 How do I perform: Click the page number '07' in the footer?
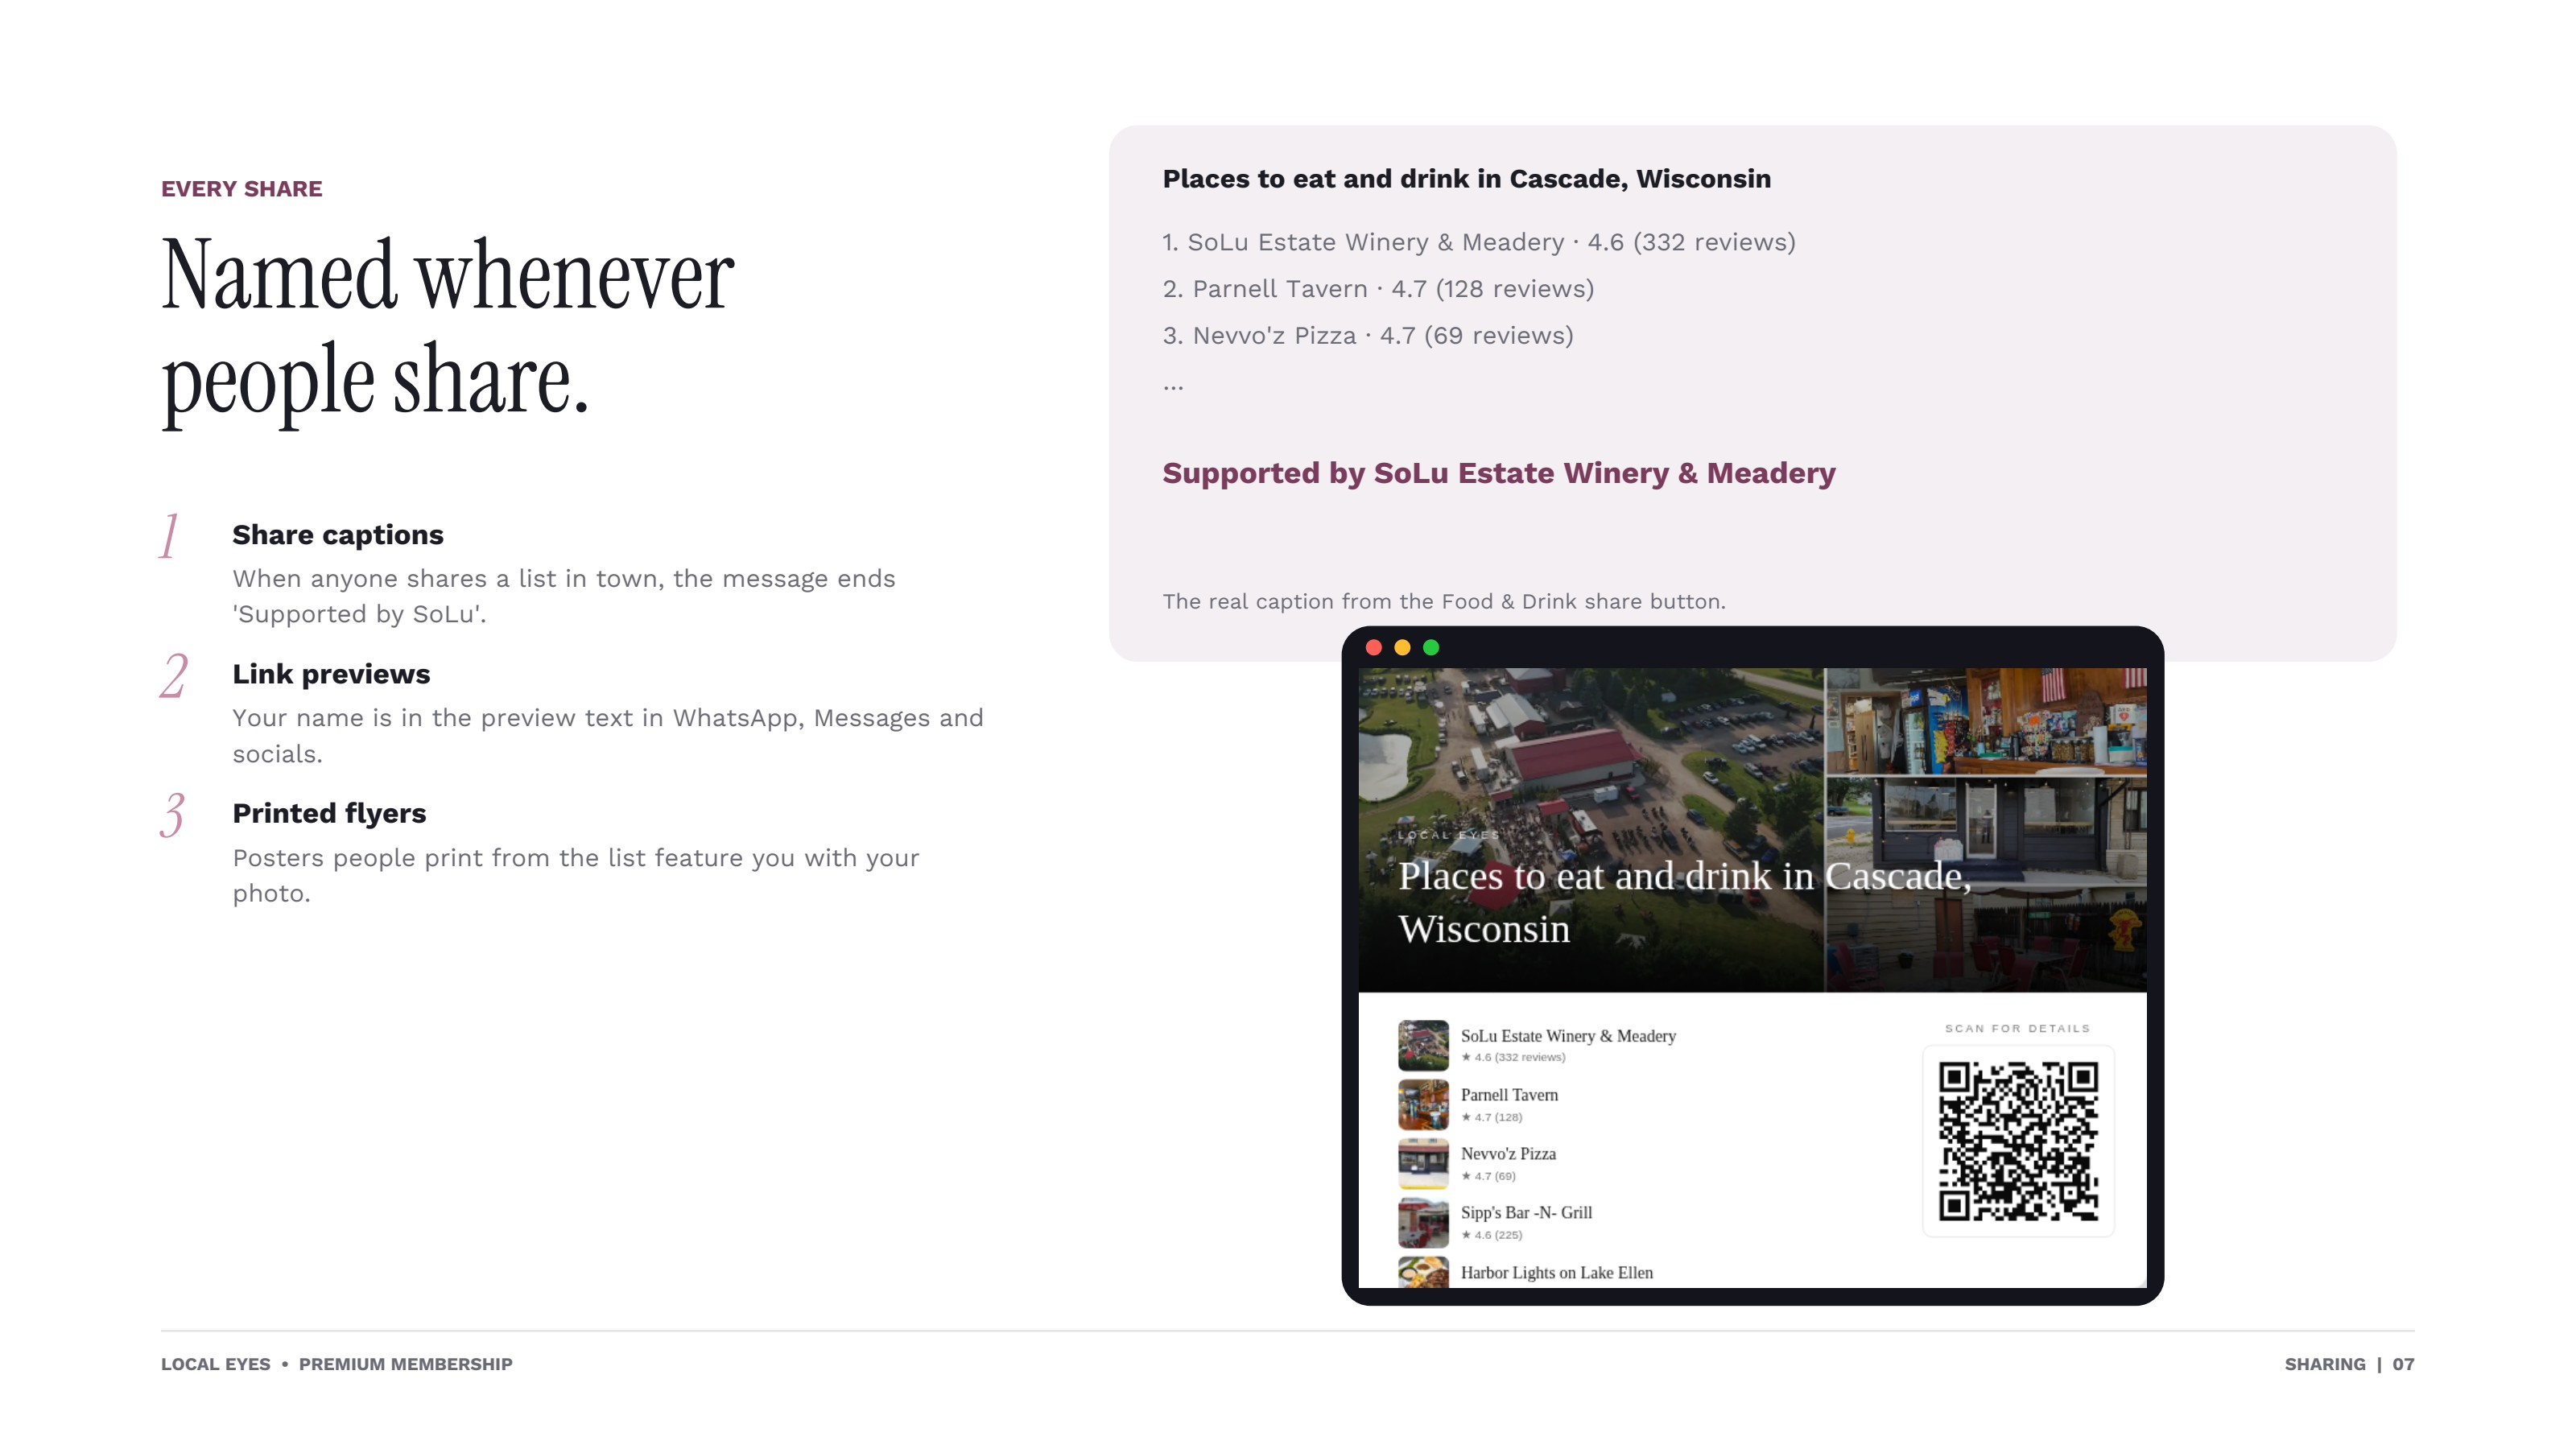pos(2403,1364)
